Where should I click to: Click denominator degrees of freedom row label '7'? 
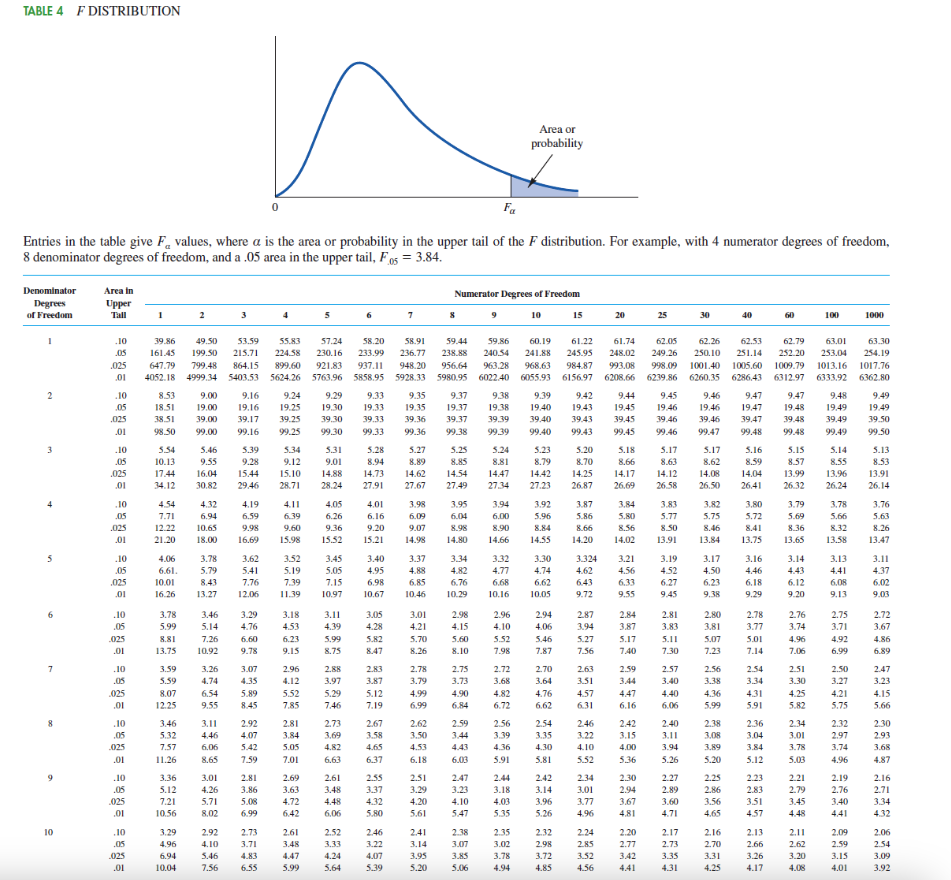50,669
